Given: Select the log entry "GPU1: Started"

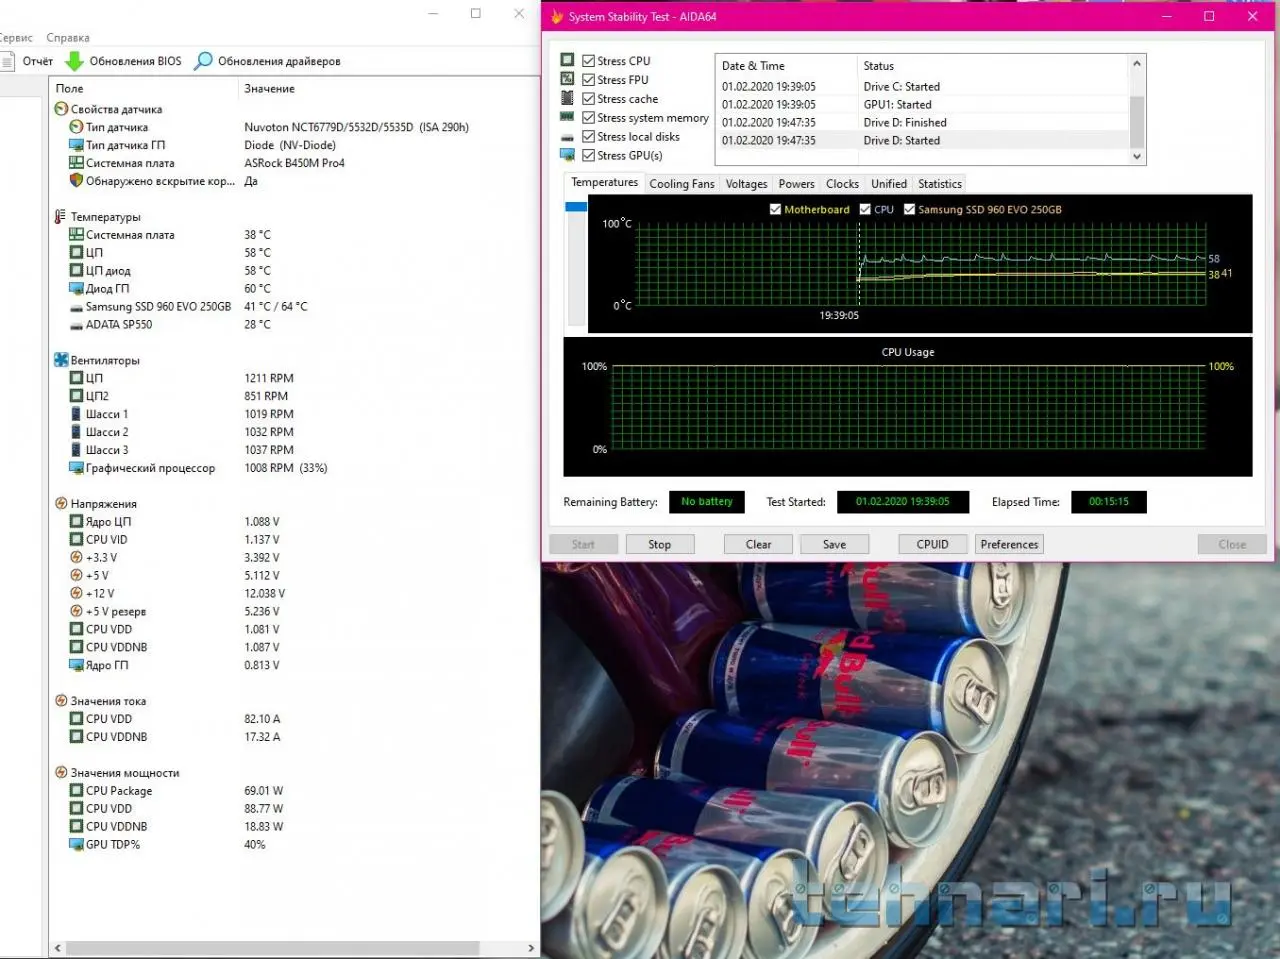Looking at the screenshot, I should [x=897, y=105].
